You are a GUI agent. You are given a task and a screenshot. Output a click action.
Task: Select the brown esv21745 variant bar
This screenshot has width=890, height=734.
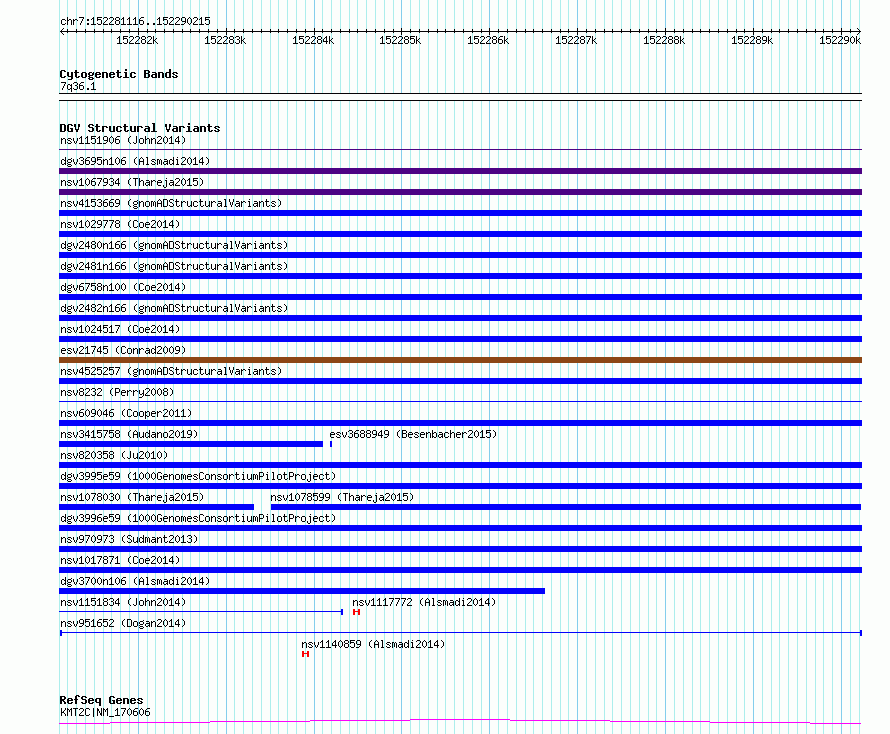coord(460,360)
